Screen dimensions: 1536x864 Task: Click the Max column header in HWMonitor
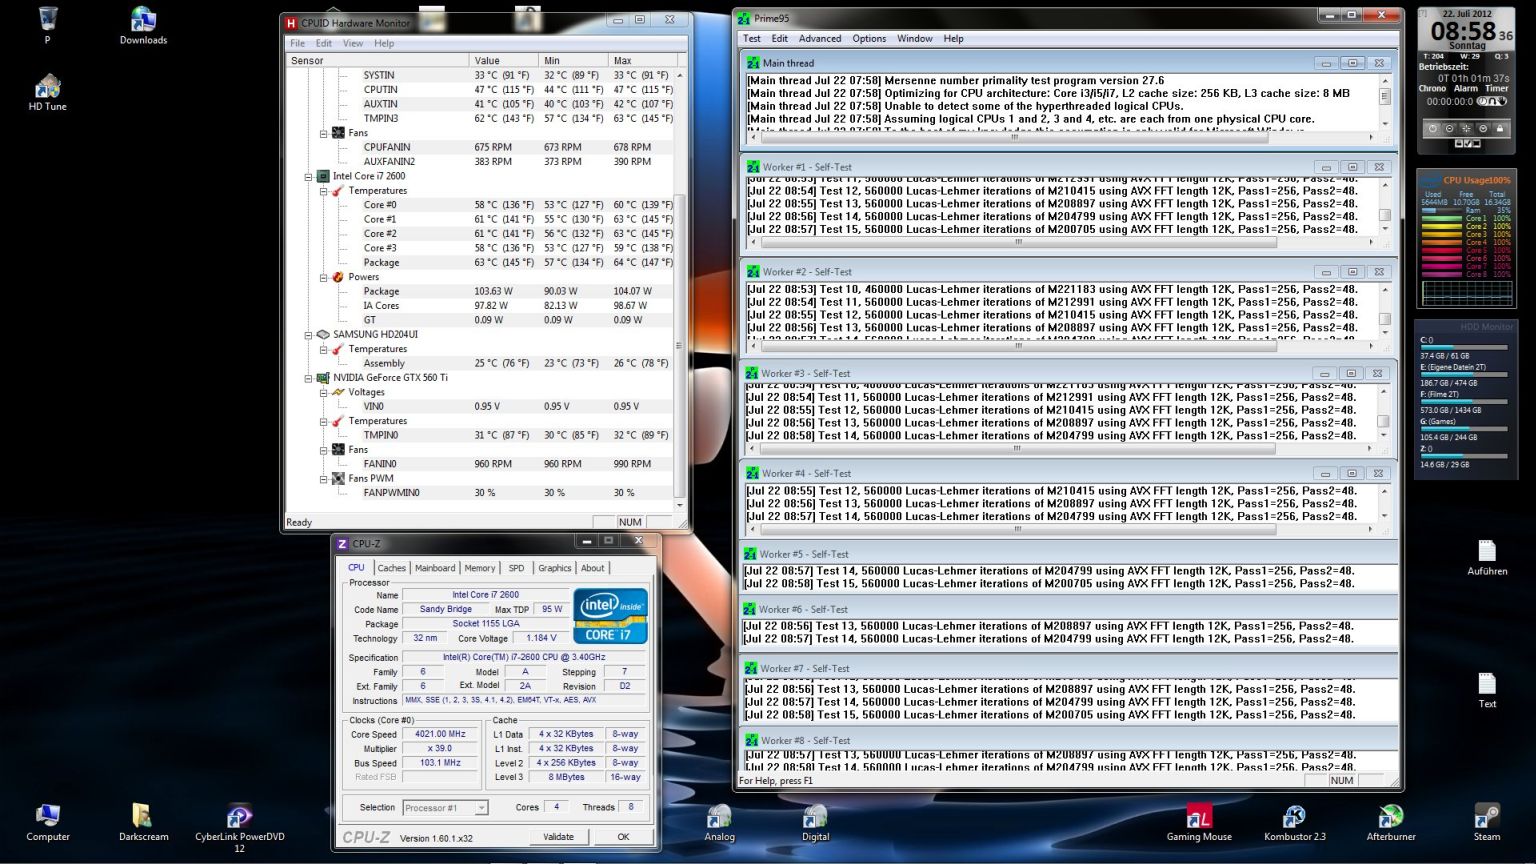(641, 61)
